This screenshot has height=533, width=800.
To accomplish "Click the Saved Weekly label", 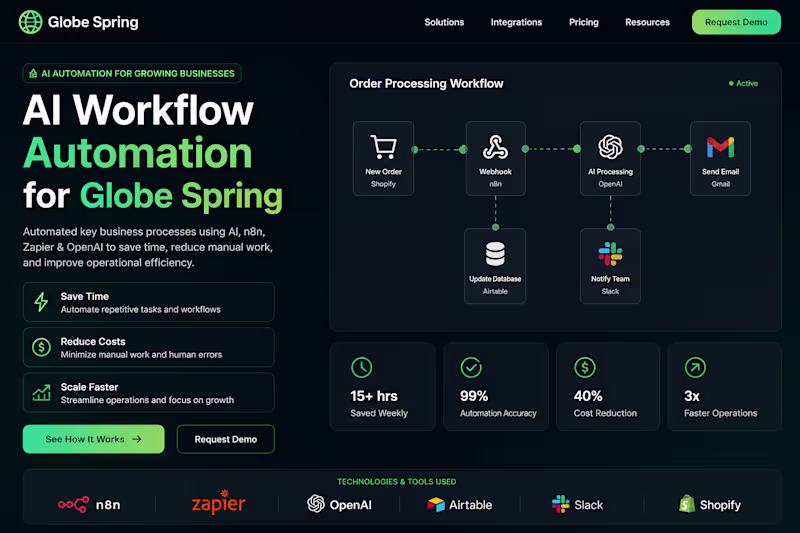I will click(x=379, y=413).
